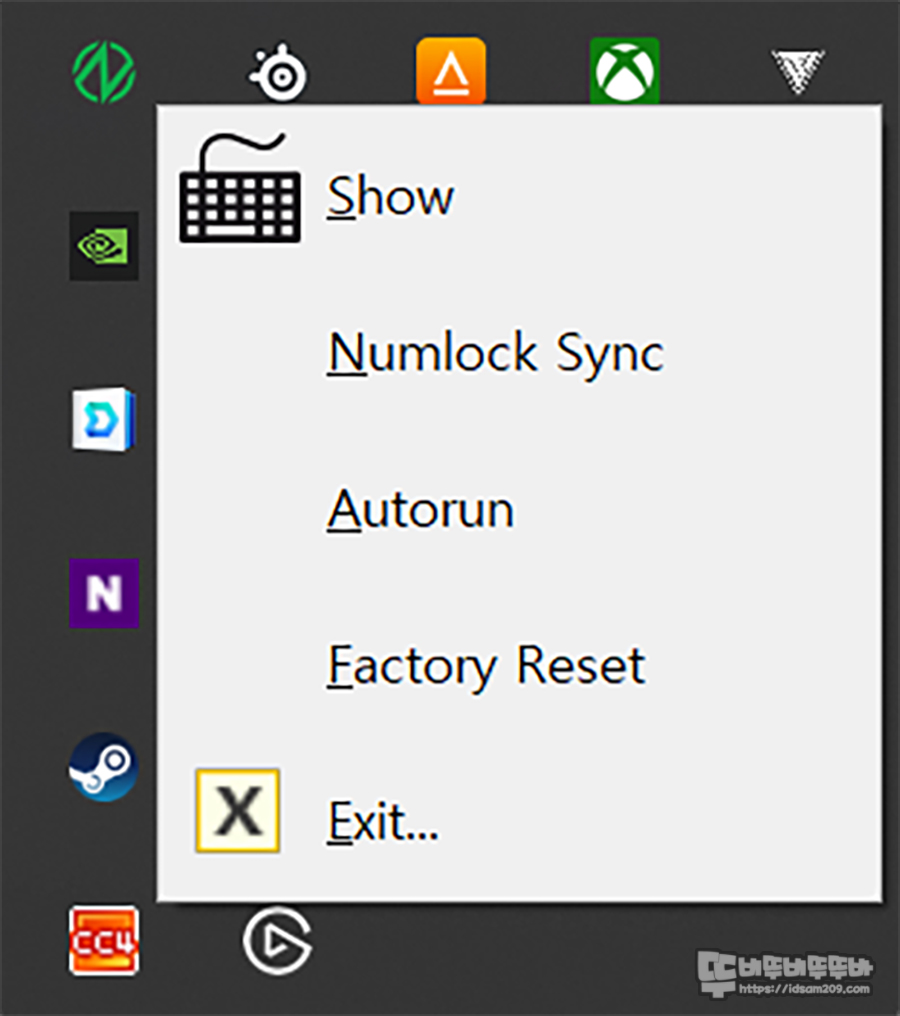The width and height of the screenshot is (900, 1016).
Task: Open the green N tray icon
Action: (x=104, y=72)
